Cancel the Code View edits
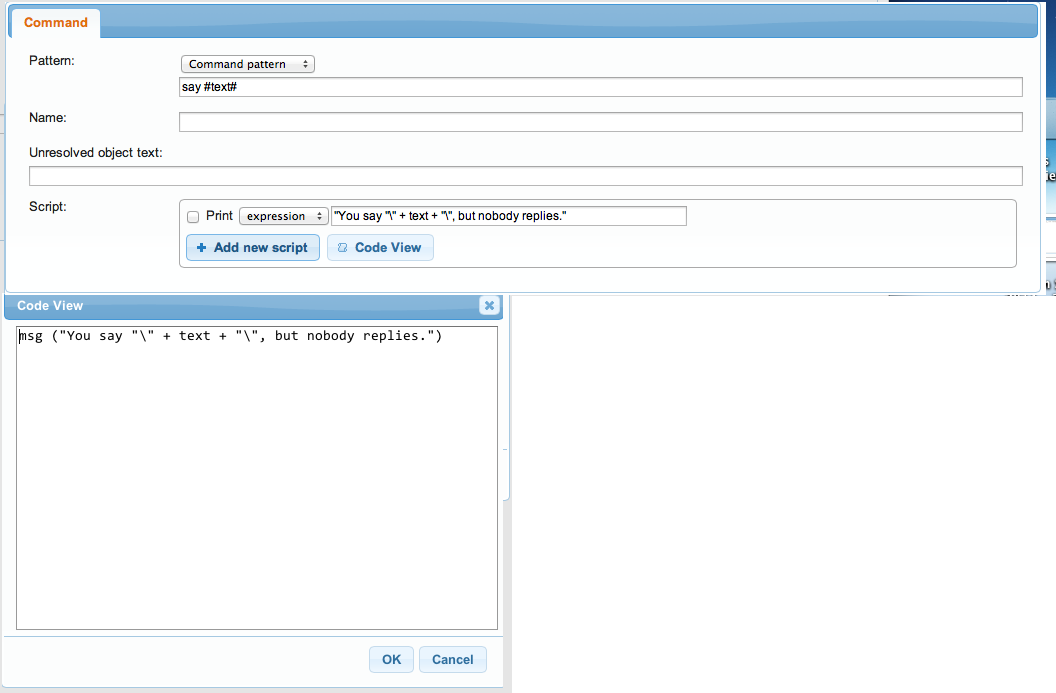The image size is (1056, 693). (452, 659)
